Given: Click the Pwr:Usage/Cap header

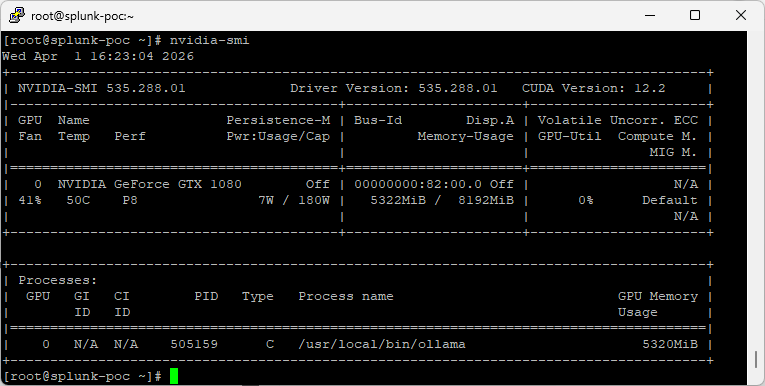Looking at the screenshot, I should pos(278,136).
